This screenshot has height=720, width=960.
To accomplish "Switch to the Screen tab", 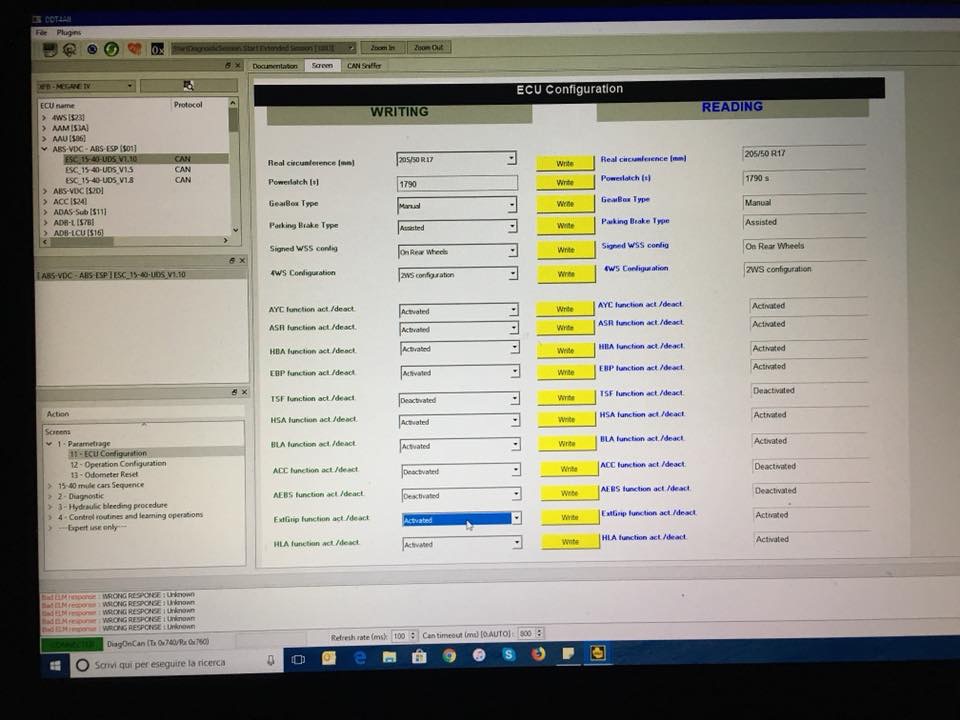I will pyautogui.click(x=322, y=65).
